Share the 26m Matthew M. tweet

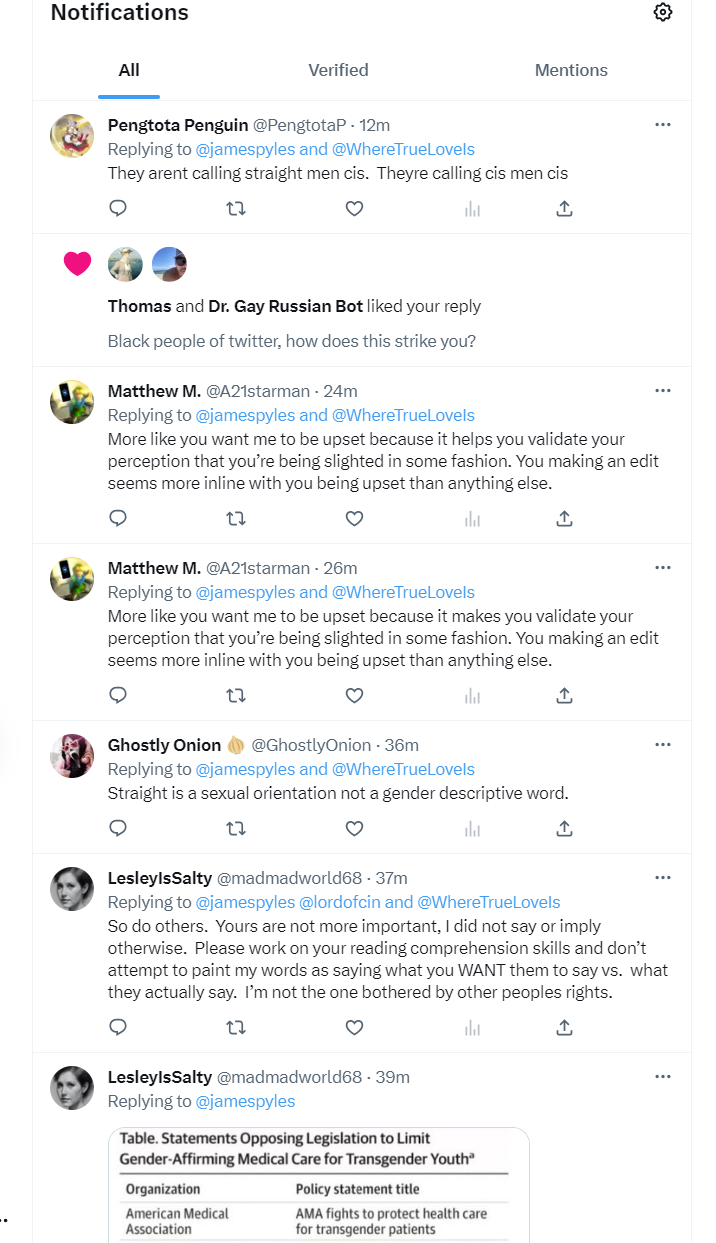coord(564,695)
